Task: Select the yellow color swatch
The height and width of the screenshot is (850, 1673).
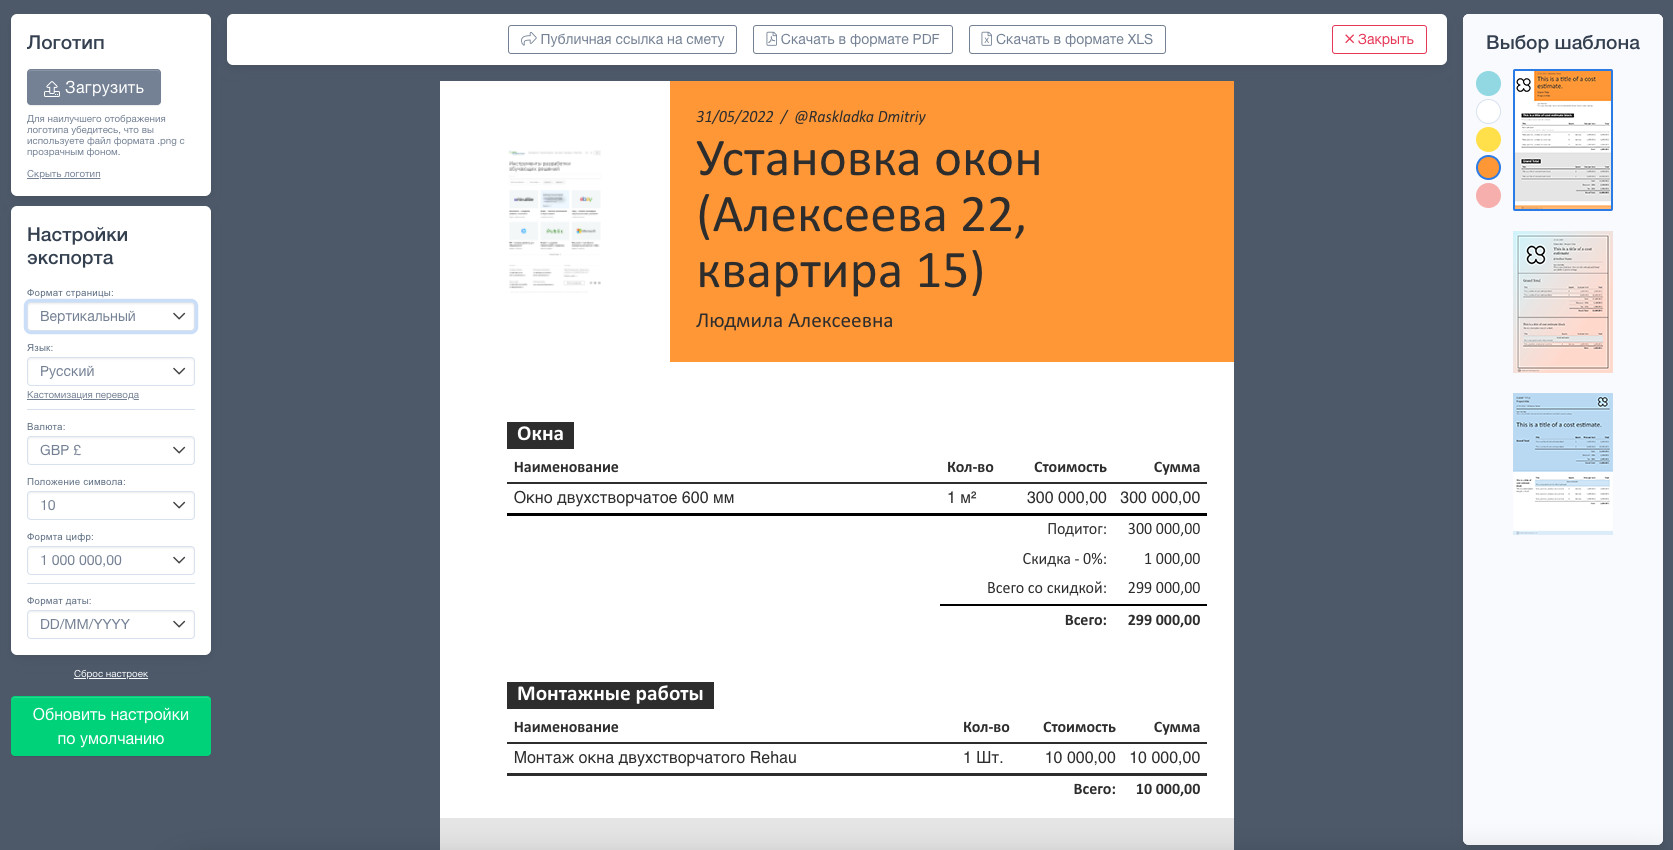Action: click(1488, 139)
